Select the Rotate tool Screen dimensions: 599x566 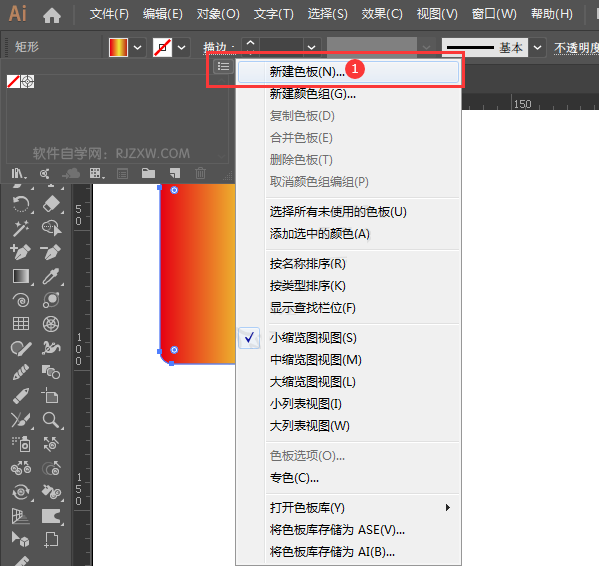pyautogui.click(x=21, y=204)
